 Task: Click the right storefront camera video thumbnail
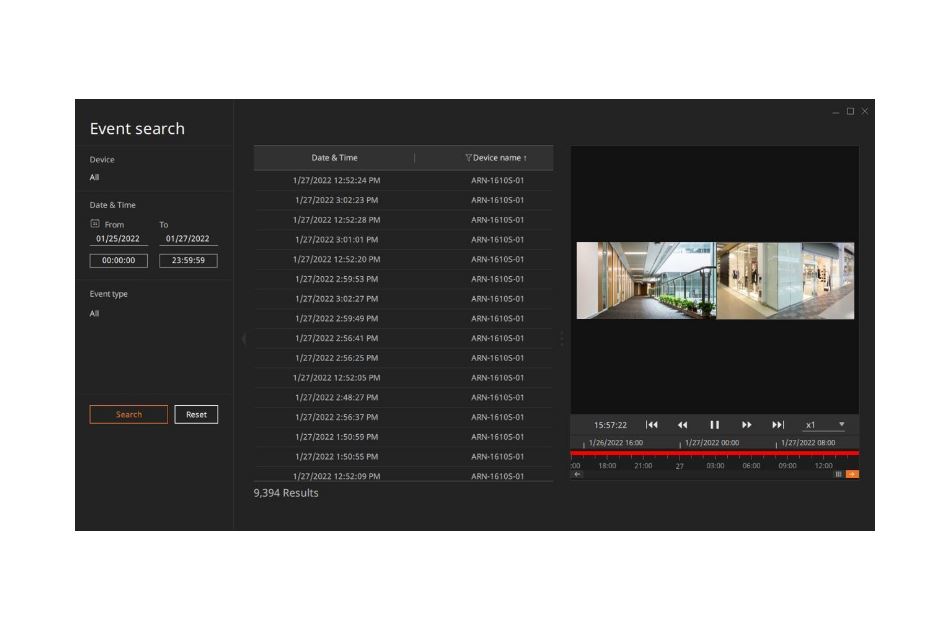[x=785, y=280]
